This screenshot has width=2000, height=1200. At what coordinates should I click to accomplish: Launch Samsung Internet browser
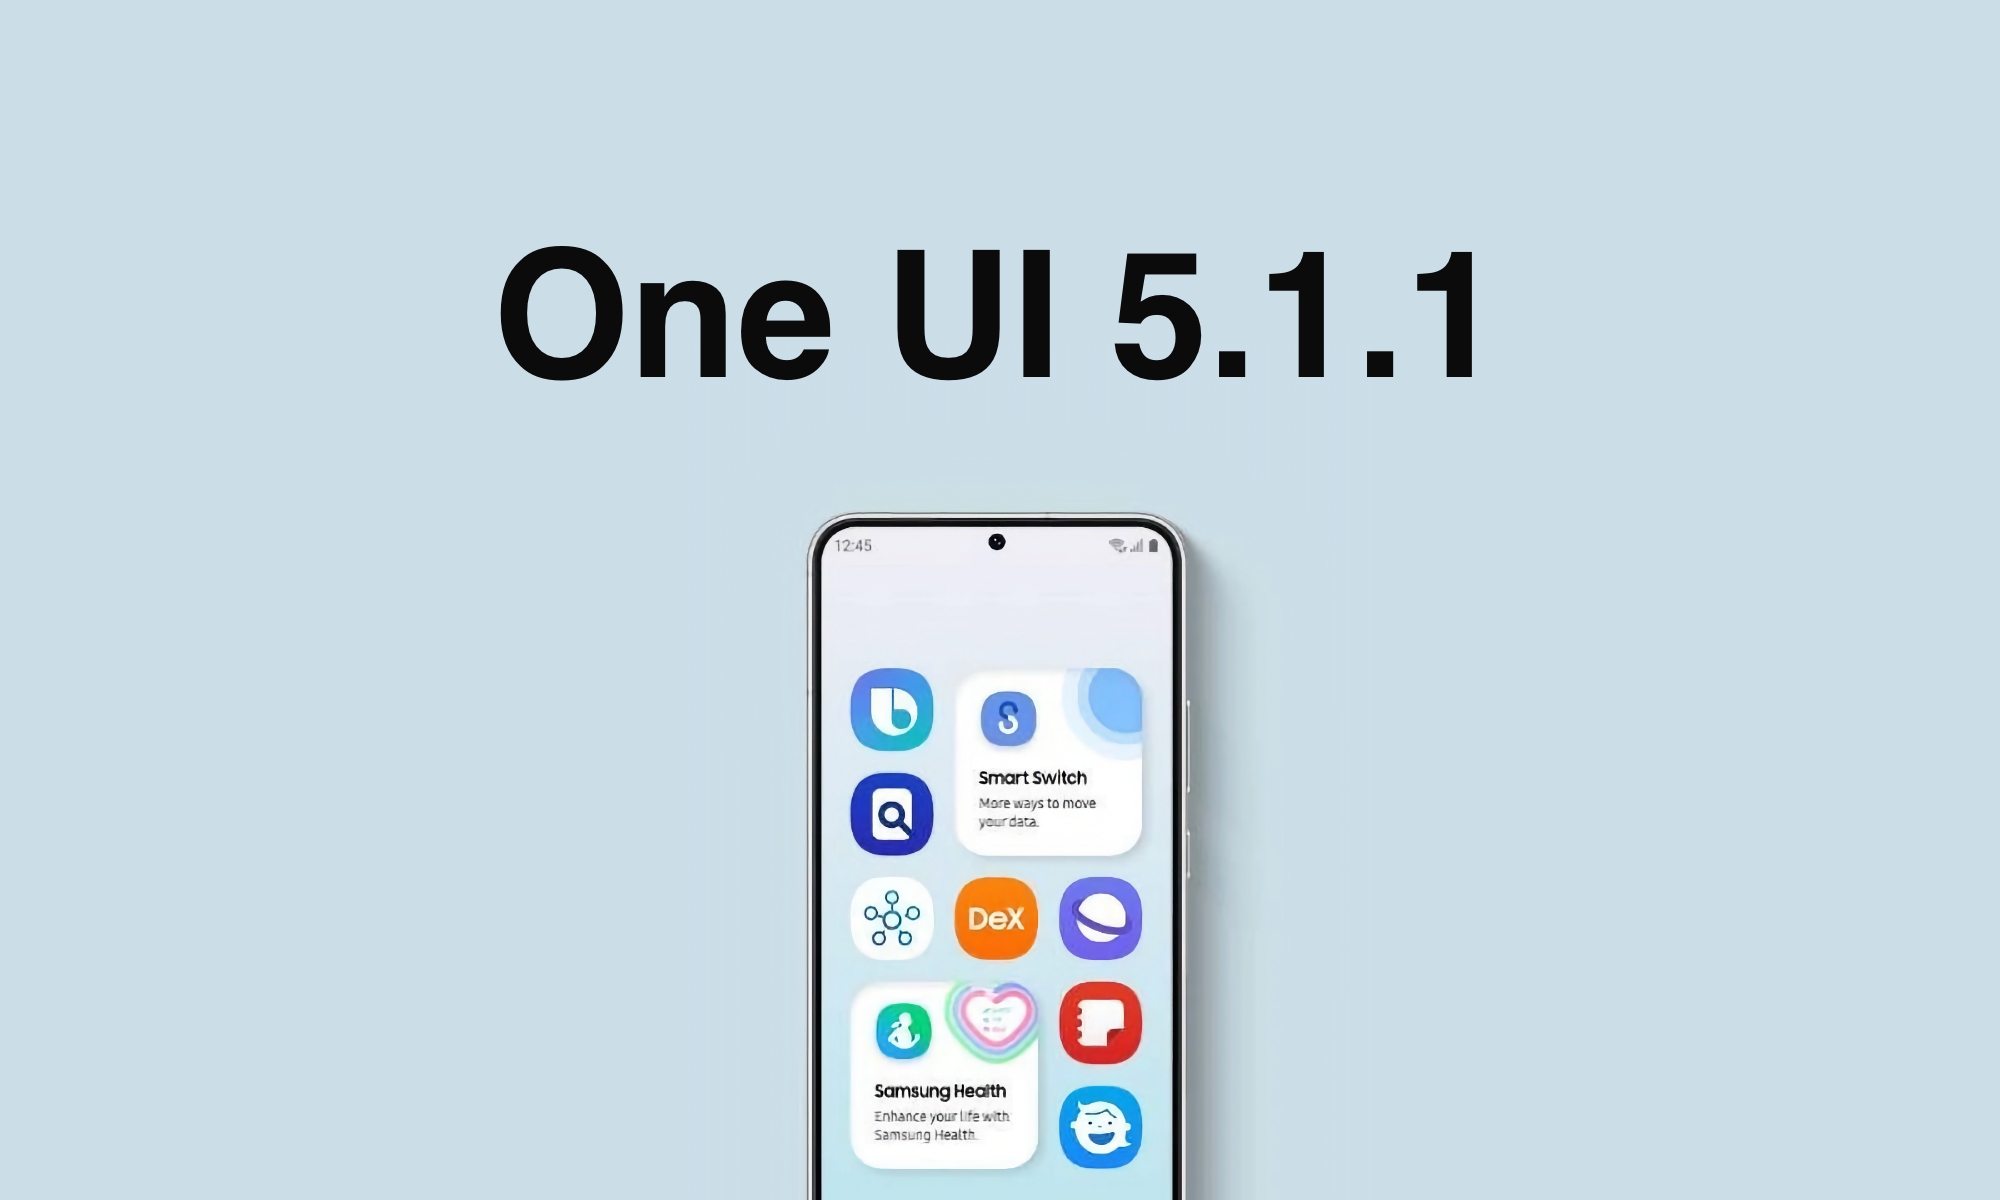pyautogui.click(x=1097, y=917)
